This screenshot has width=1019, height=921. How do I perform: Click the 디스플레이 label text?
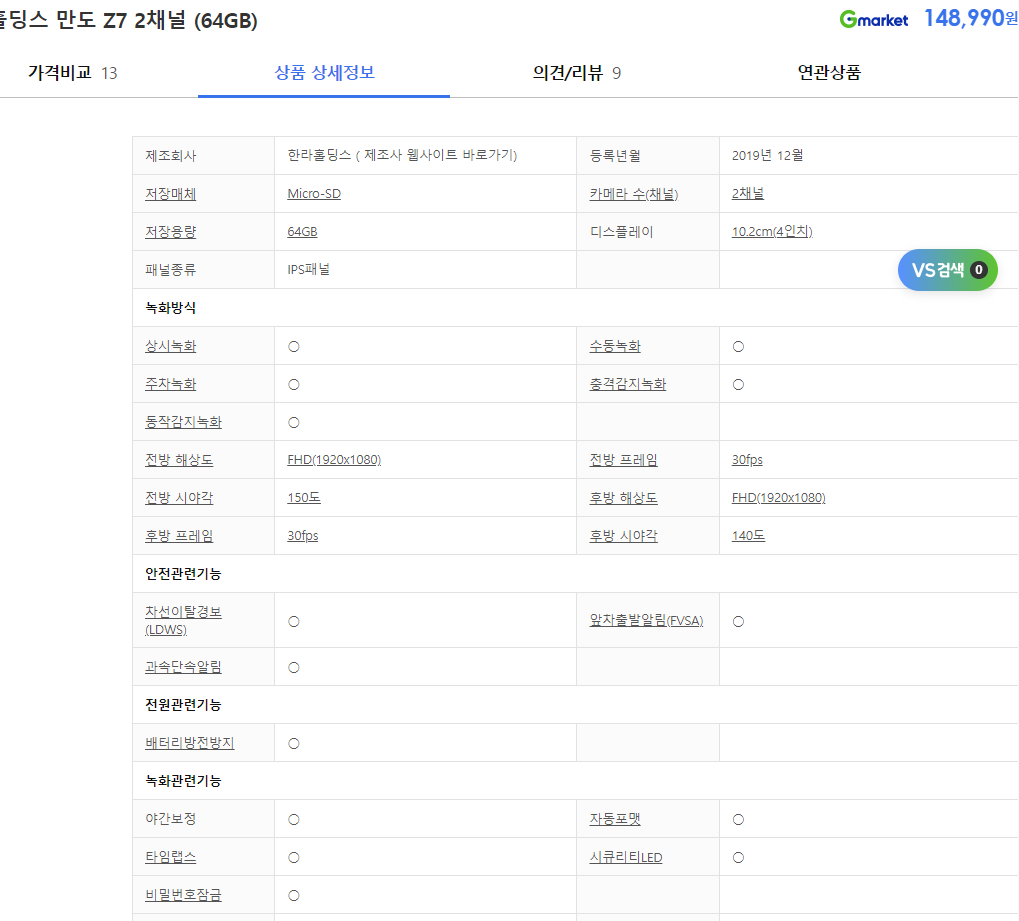click(621, 231)
